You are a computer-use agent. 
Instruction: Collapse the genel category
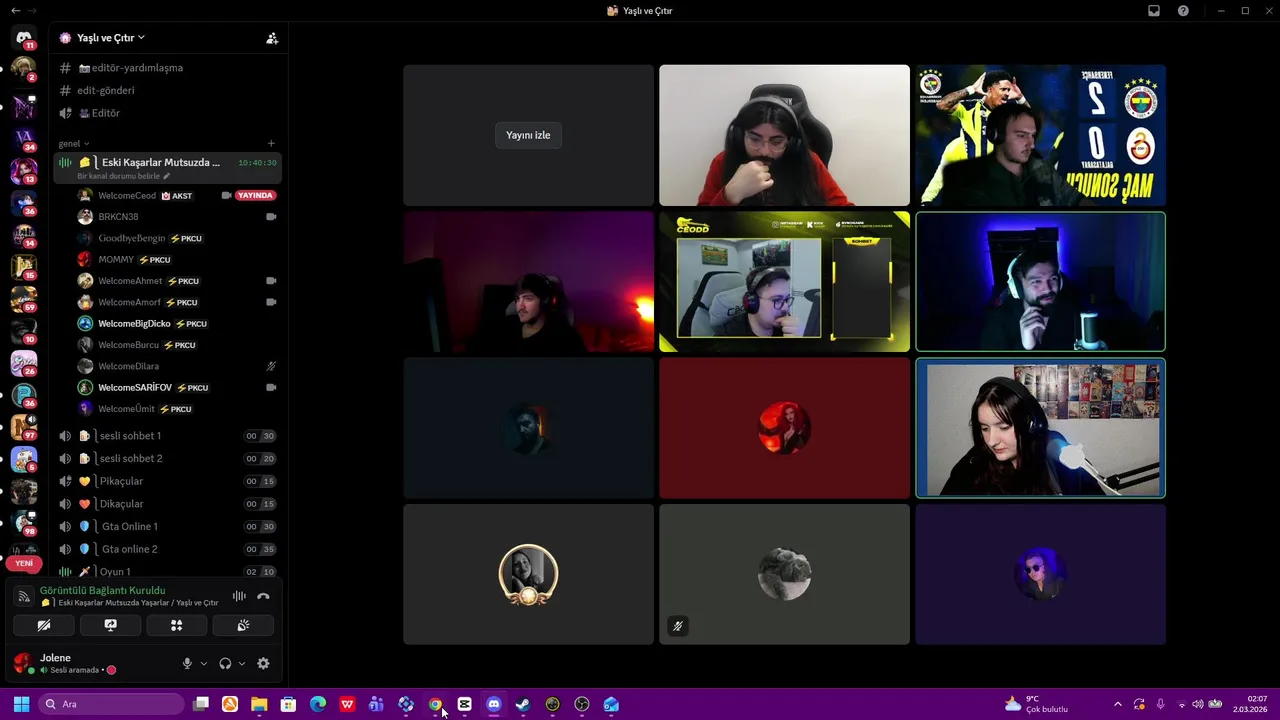point(73,144)
